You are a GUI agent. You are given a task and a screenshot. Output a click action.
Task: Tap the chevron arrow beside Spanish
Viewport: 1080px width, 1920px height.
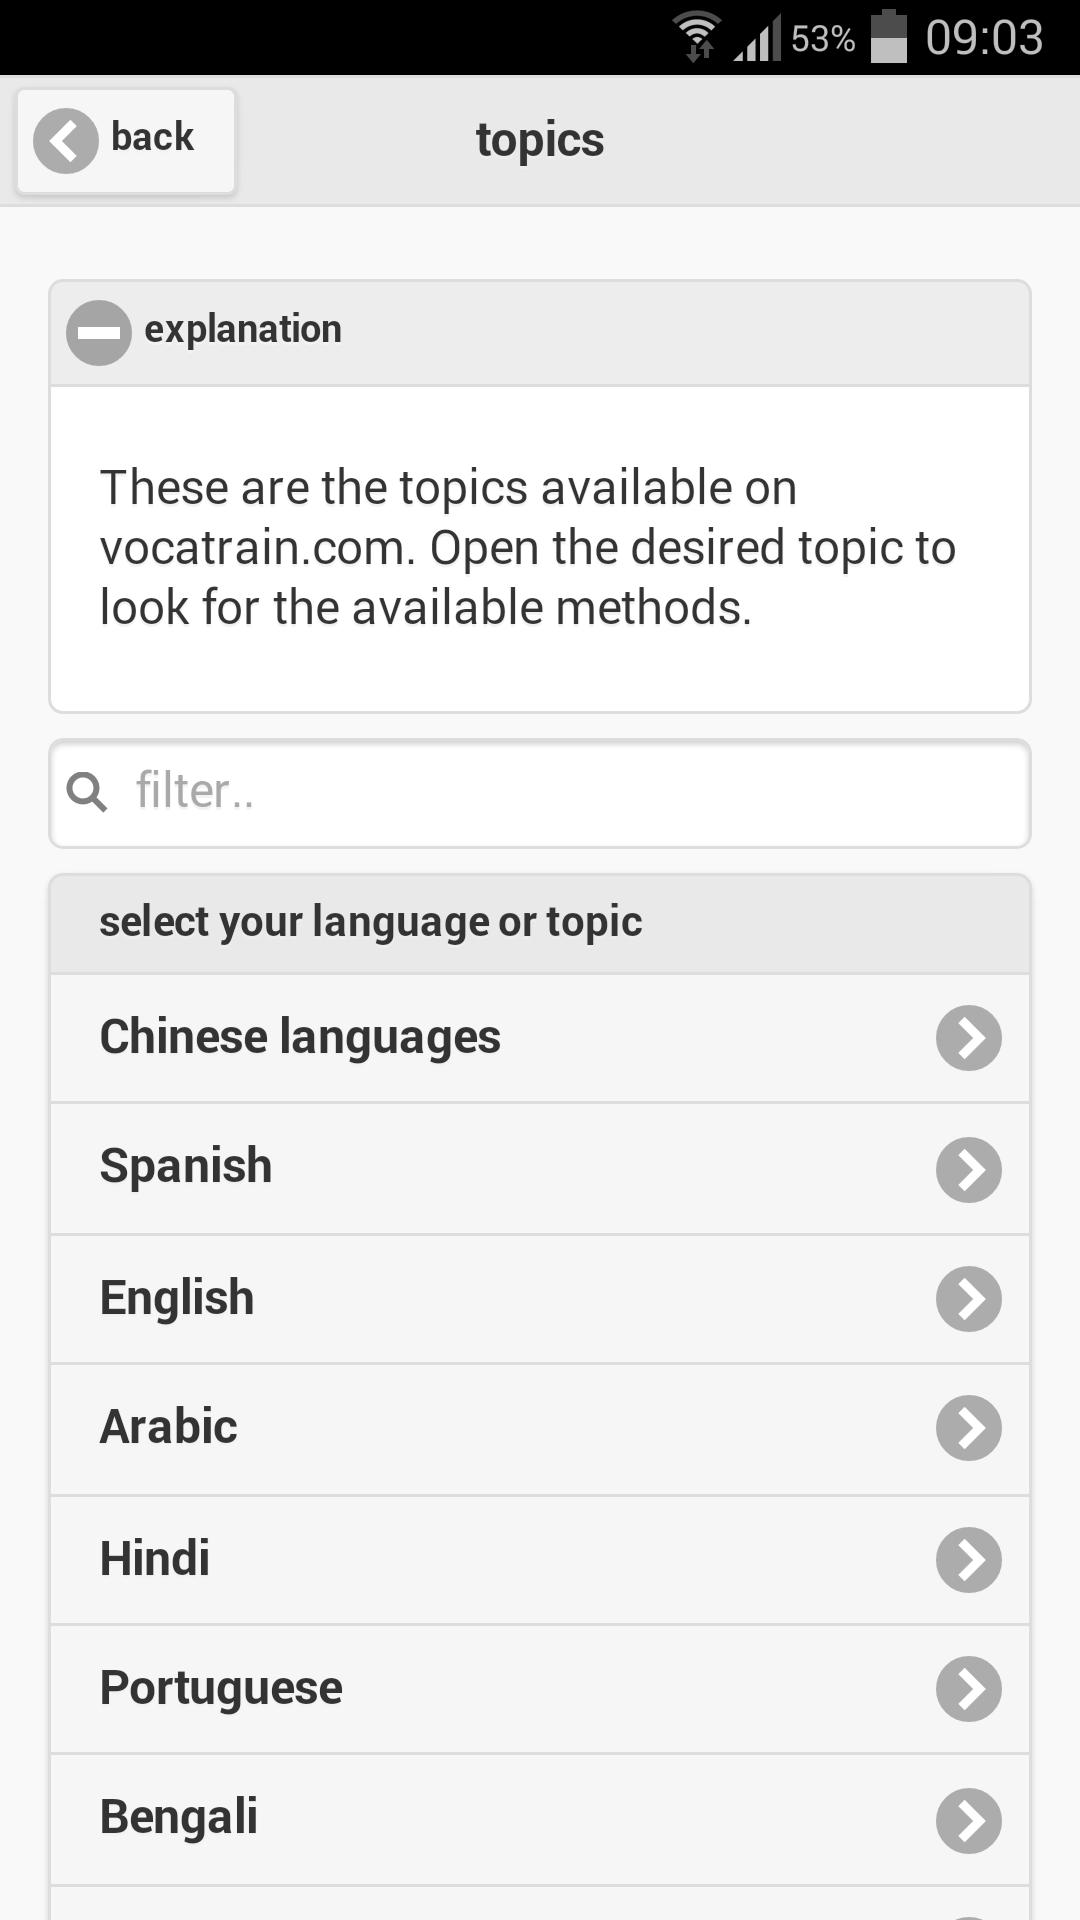(x=967, y=1168)
